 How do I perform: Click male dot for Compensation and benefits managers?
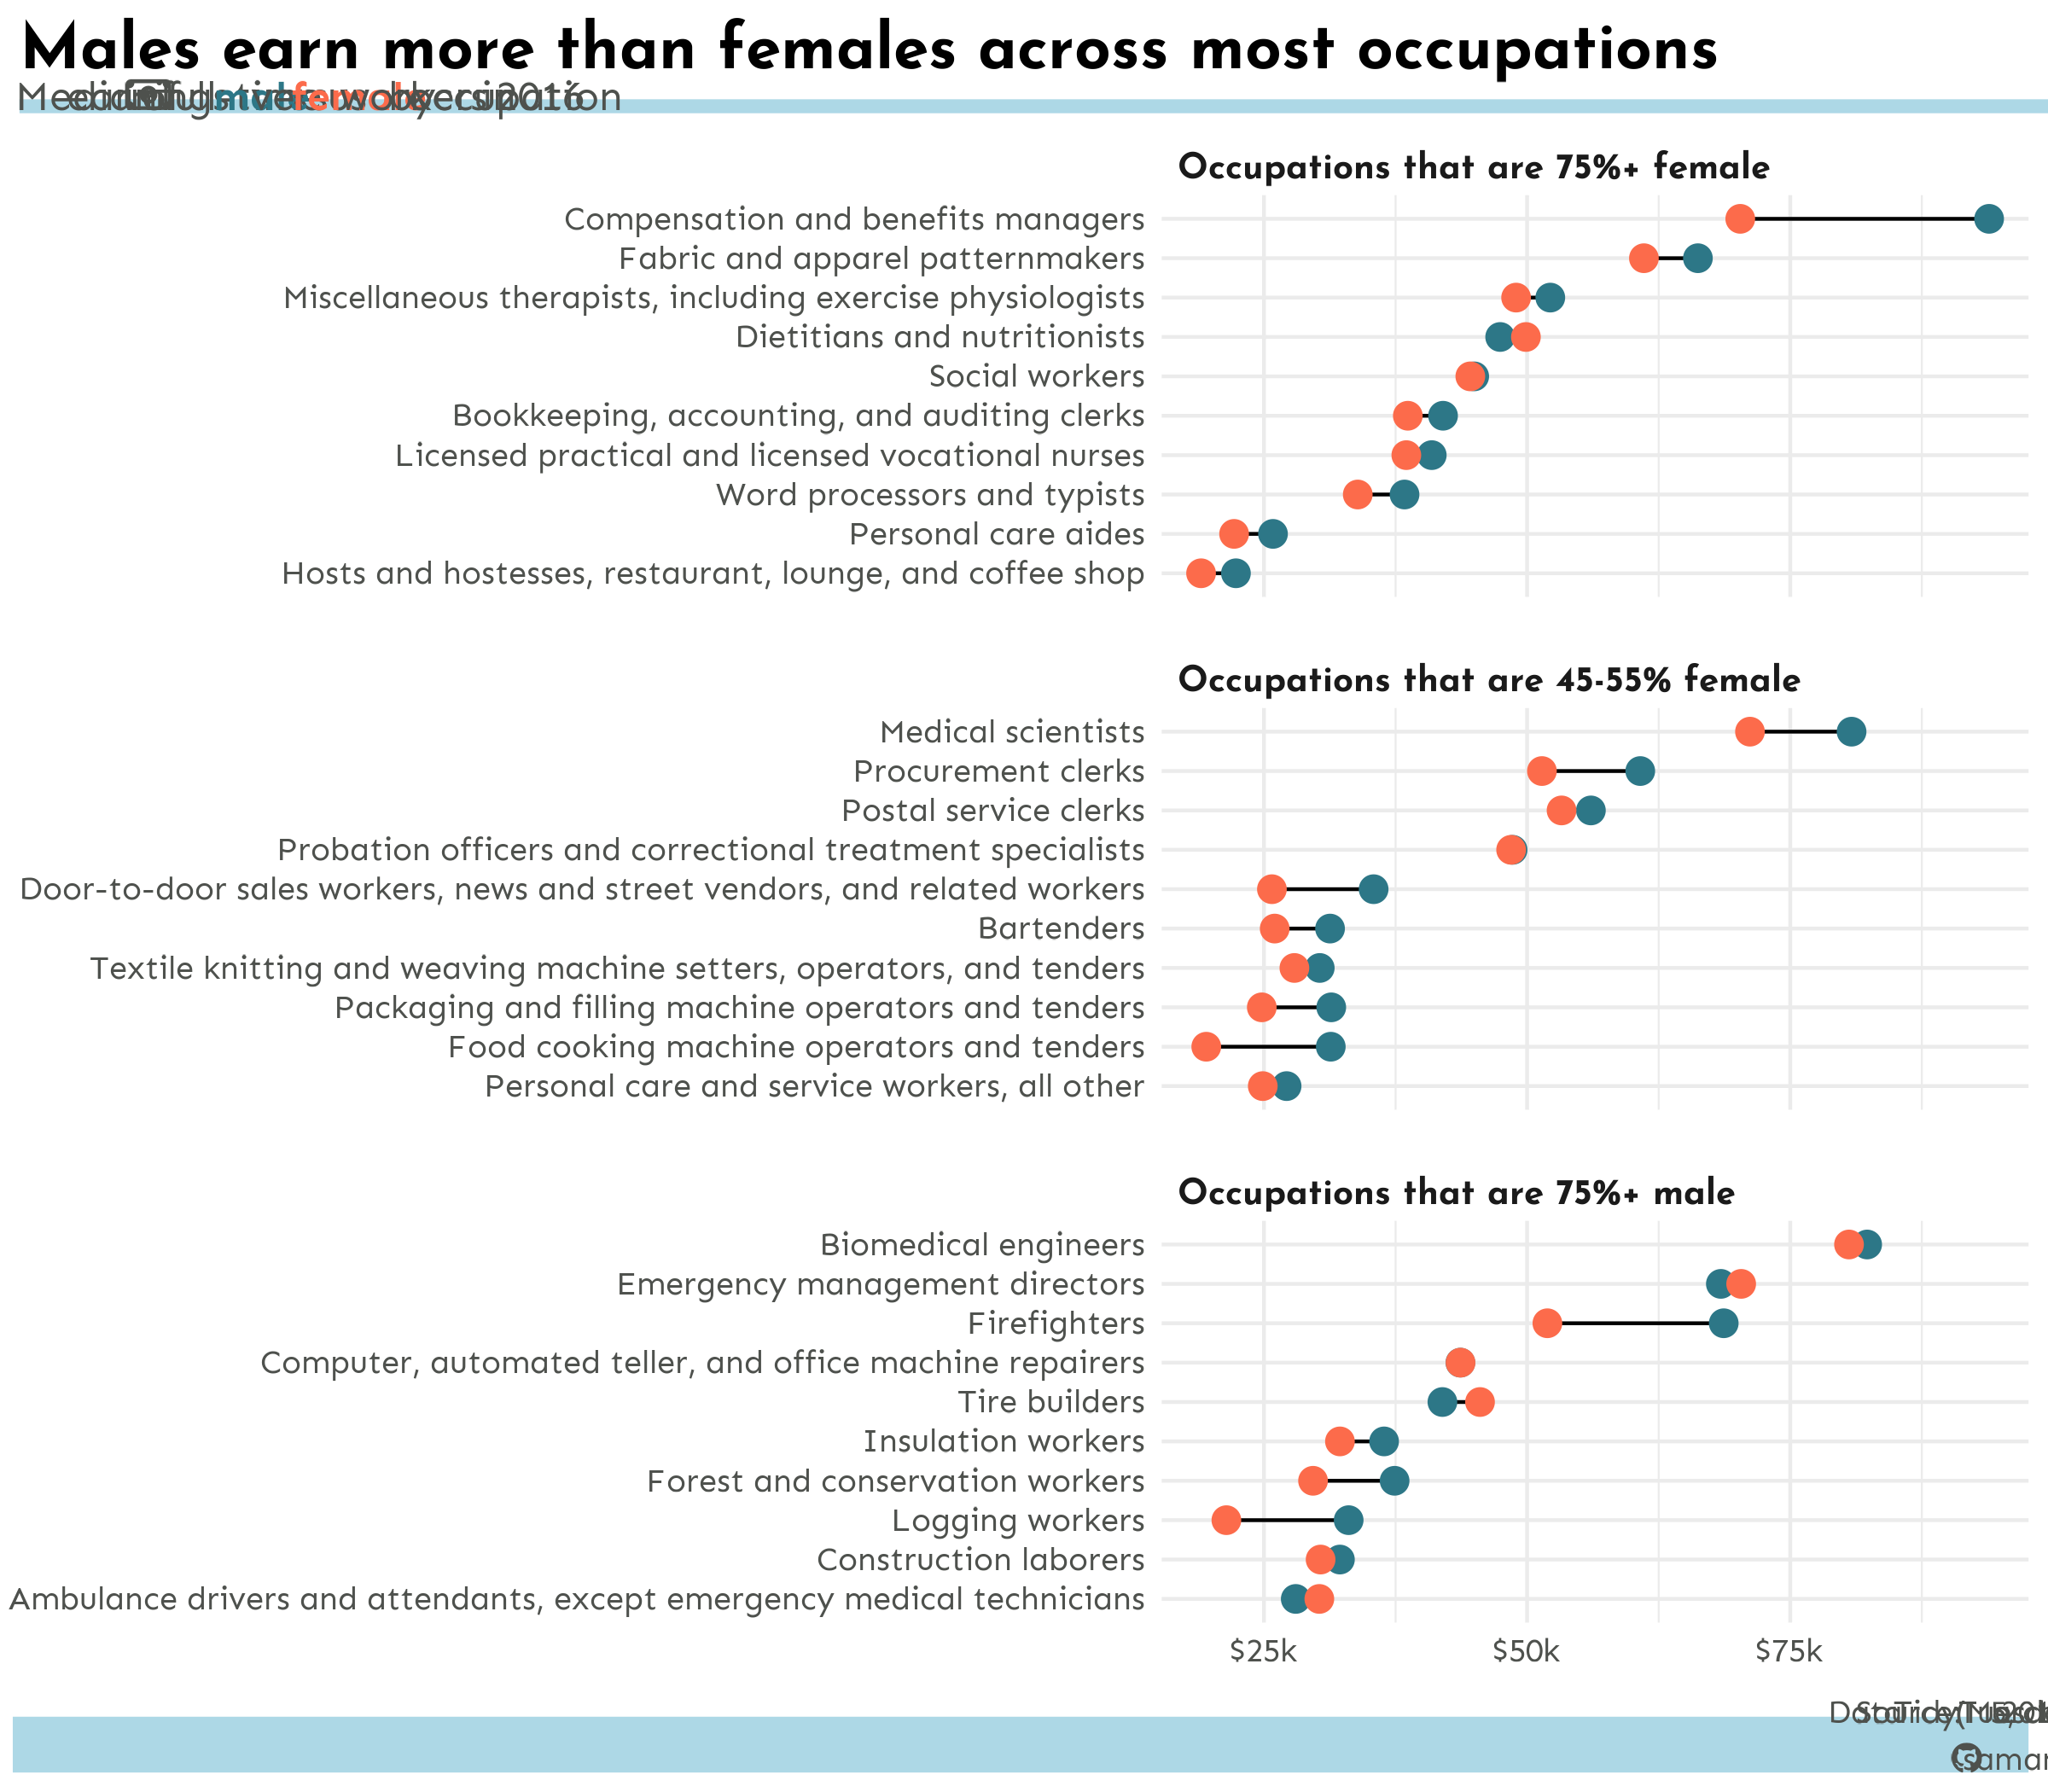click(1988, 219)
